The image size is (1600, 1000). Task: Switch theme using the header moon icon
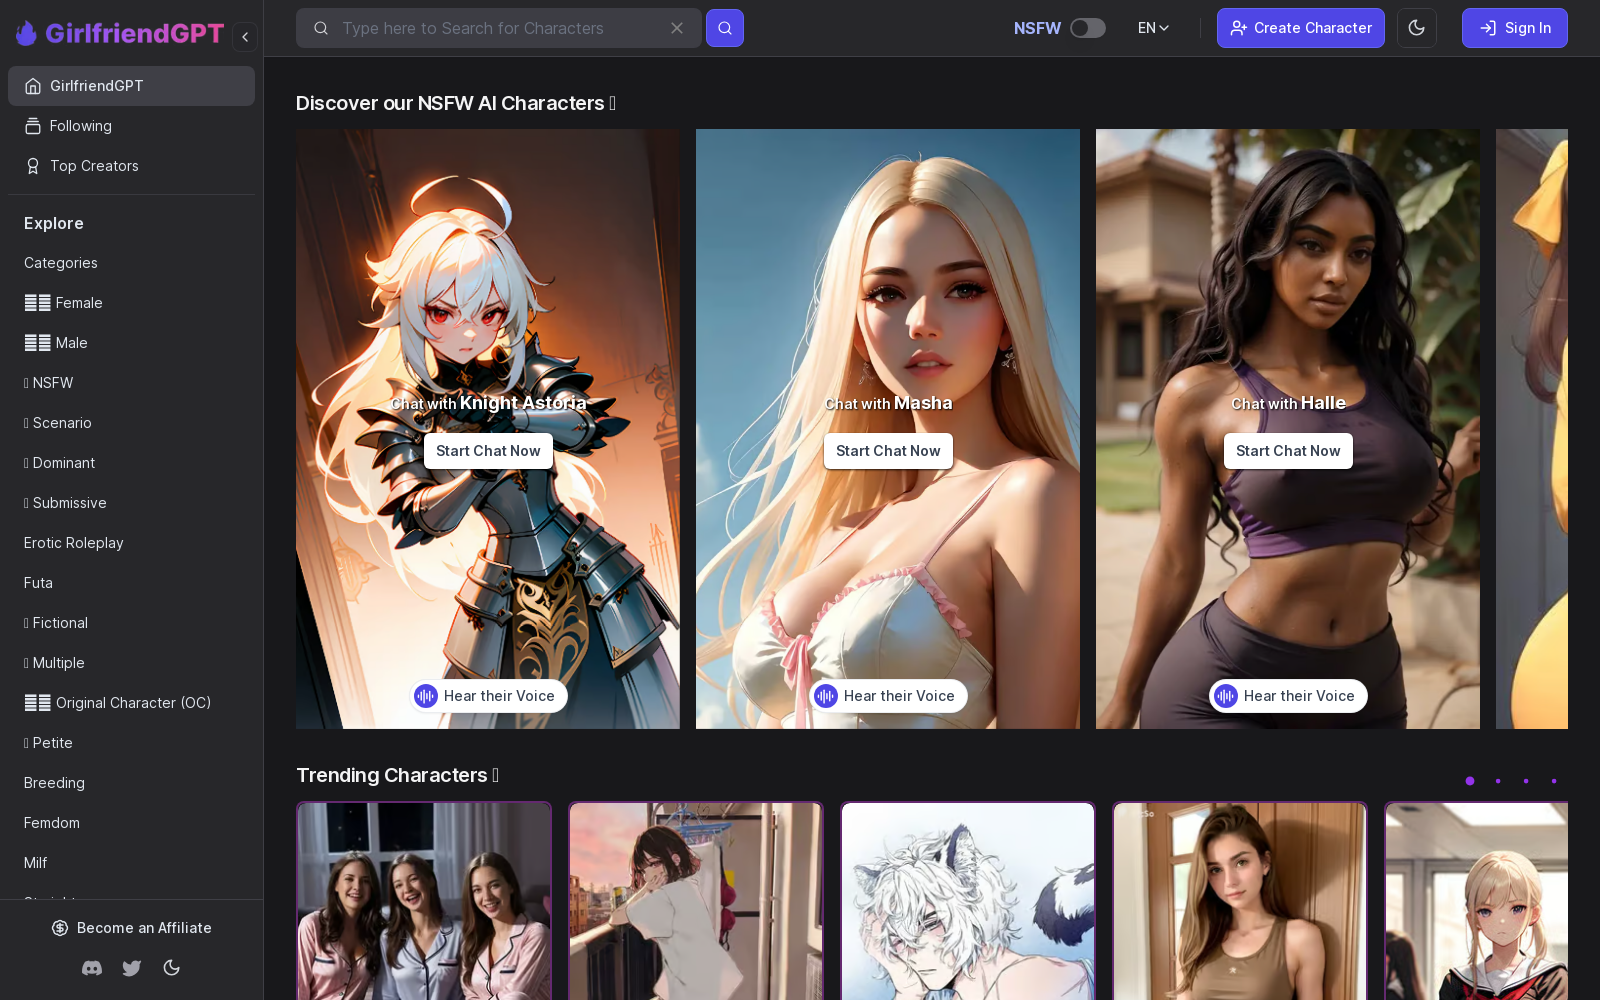1417,28
